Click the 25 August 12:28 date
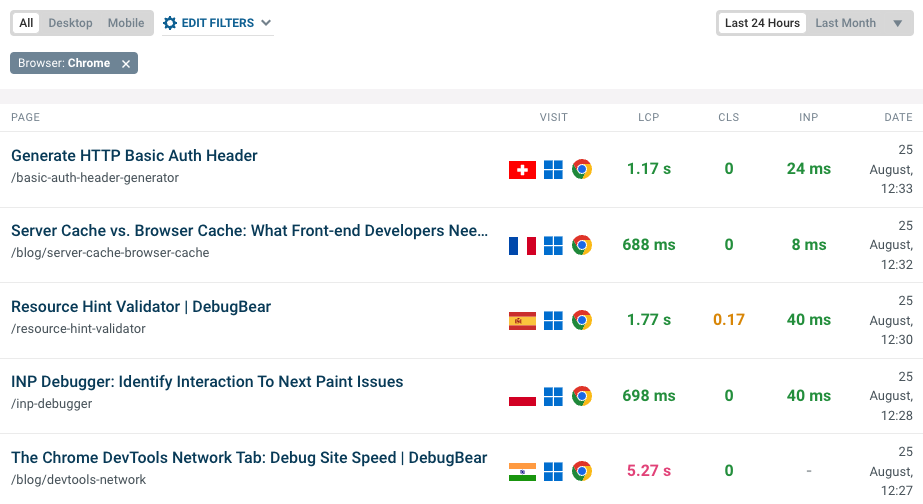Screen dimensions: 923x504 pyautogui.click(x=891, y=396)
